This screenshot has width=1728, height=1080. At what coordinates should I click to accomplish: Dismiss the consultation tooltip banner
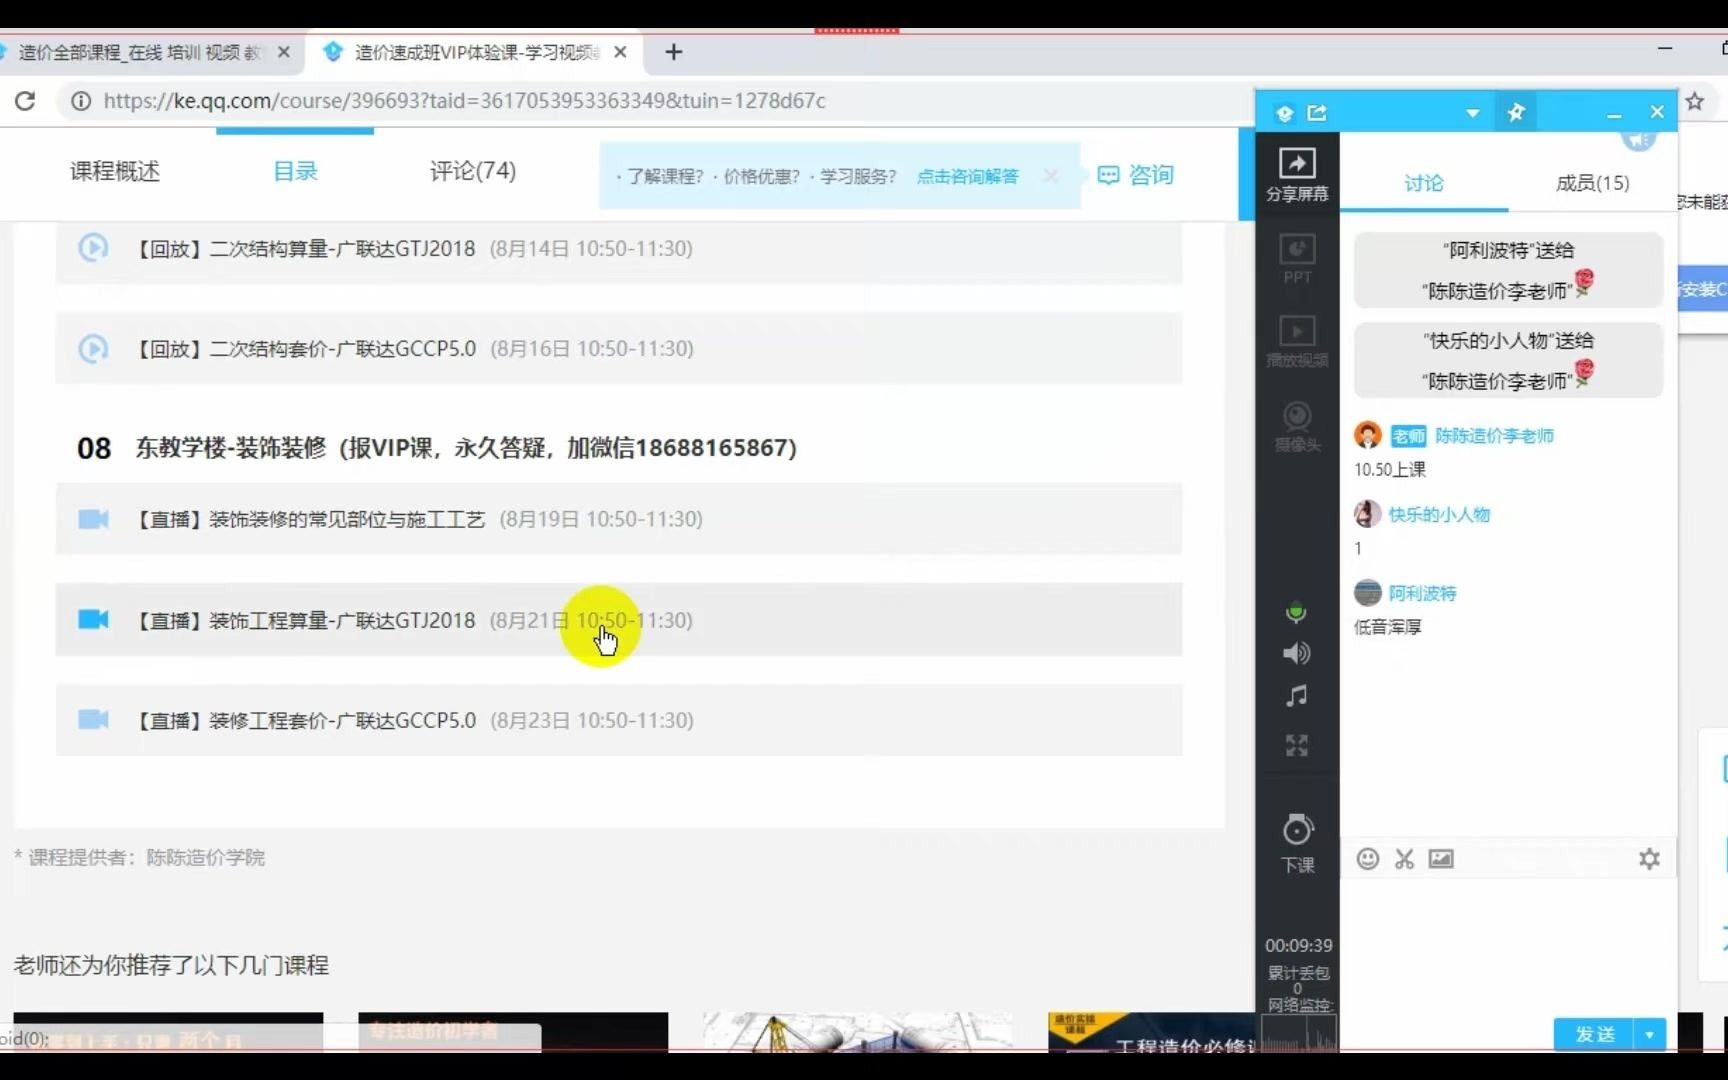[x=1050, y=175]
